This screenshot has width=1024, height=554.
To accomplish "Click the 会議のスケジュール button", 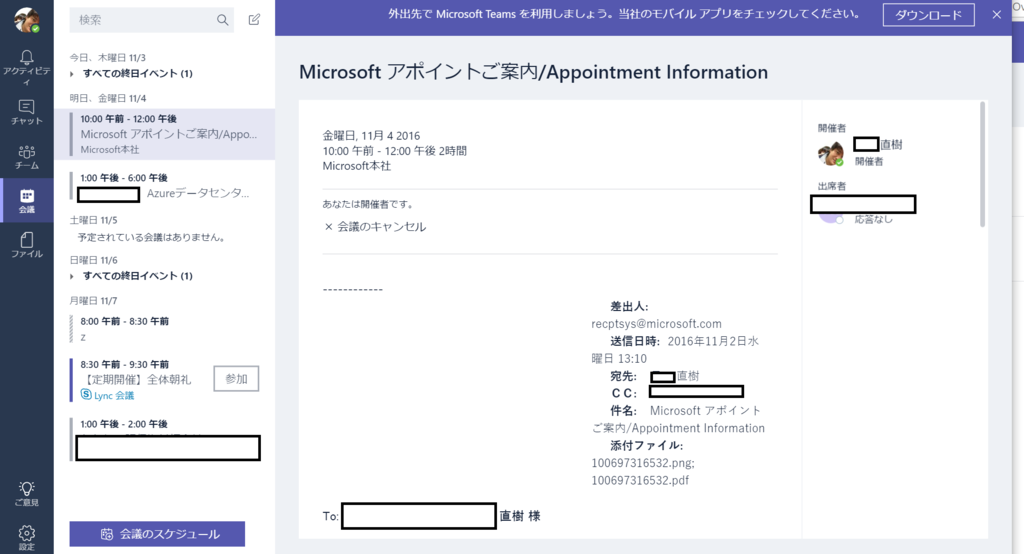I will point(157,534).
